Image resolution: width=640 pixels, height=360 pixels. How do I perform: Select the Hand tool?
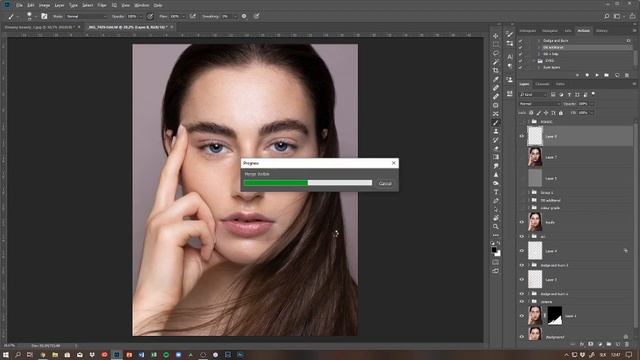496,218
